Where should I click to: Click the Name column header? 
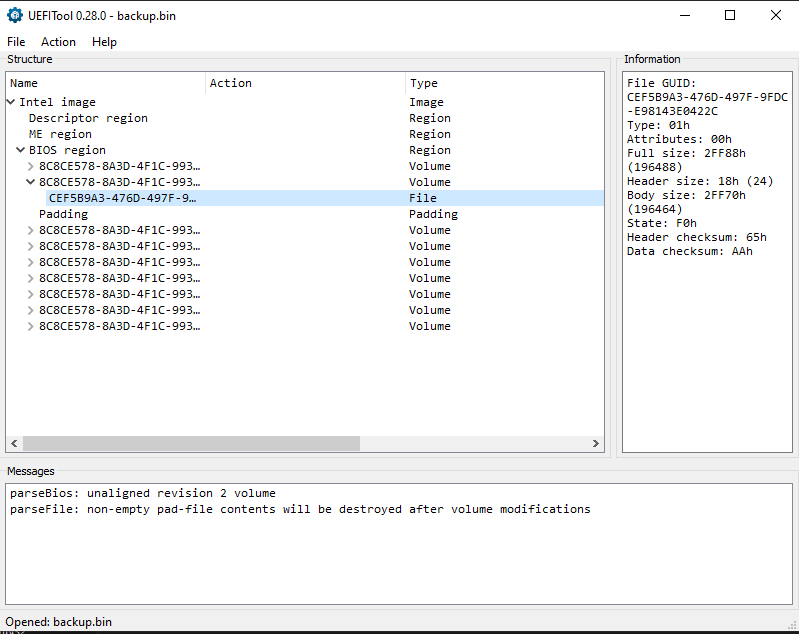(x=106, y=83)
